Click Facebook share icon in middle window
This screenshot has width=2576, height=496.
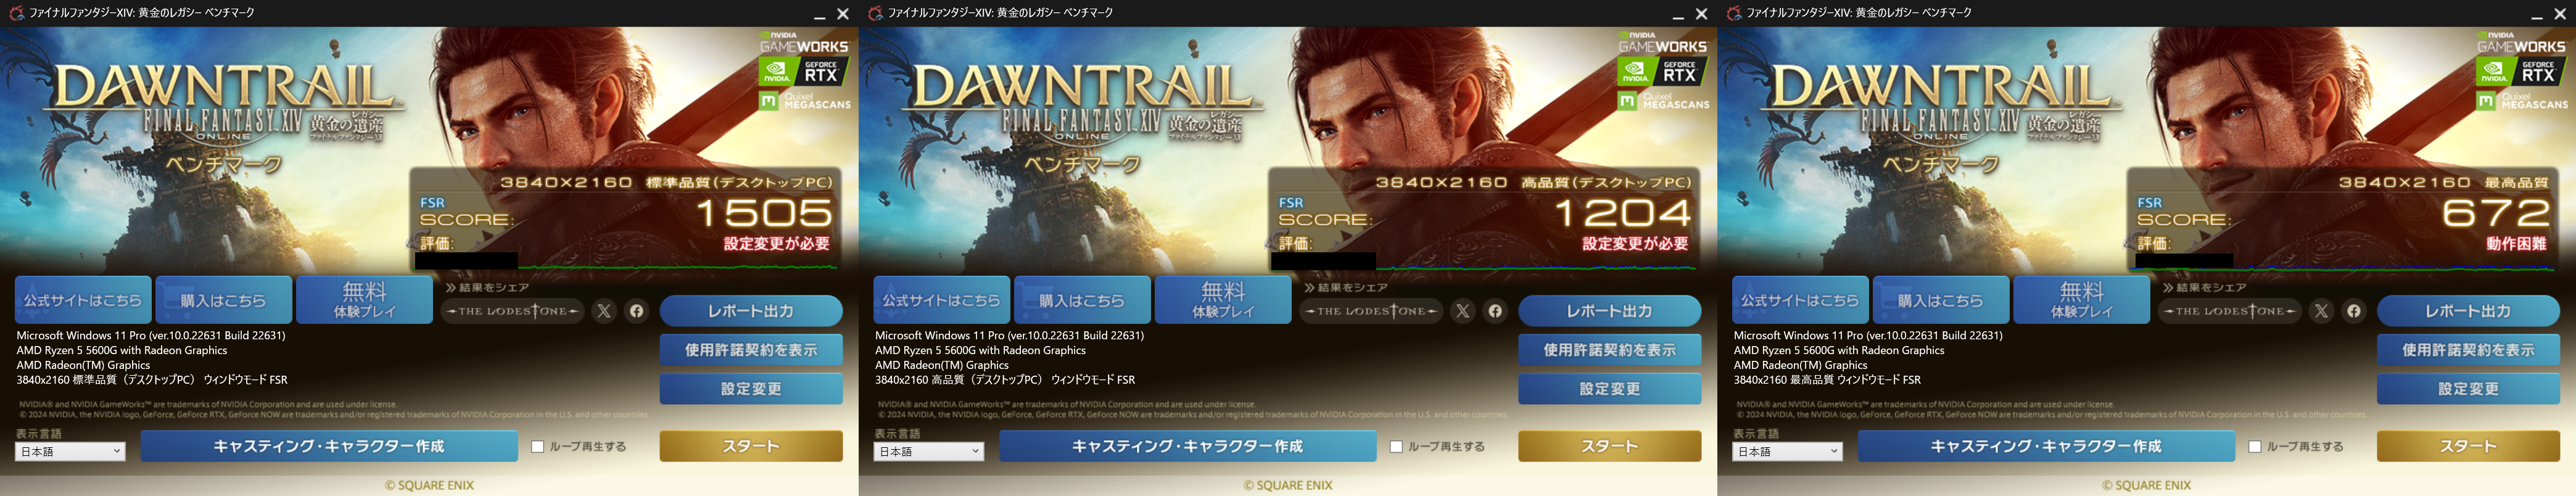1495,311
